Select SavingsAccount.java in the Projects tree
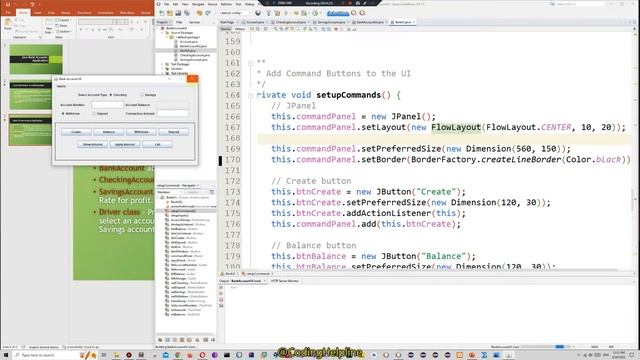640x360 pixels. [193, 60]
